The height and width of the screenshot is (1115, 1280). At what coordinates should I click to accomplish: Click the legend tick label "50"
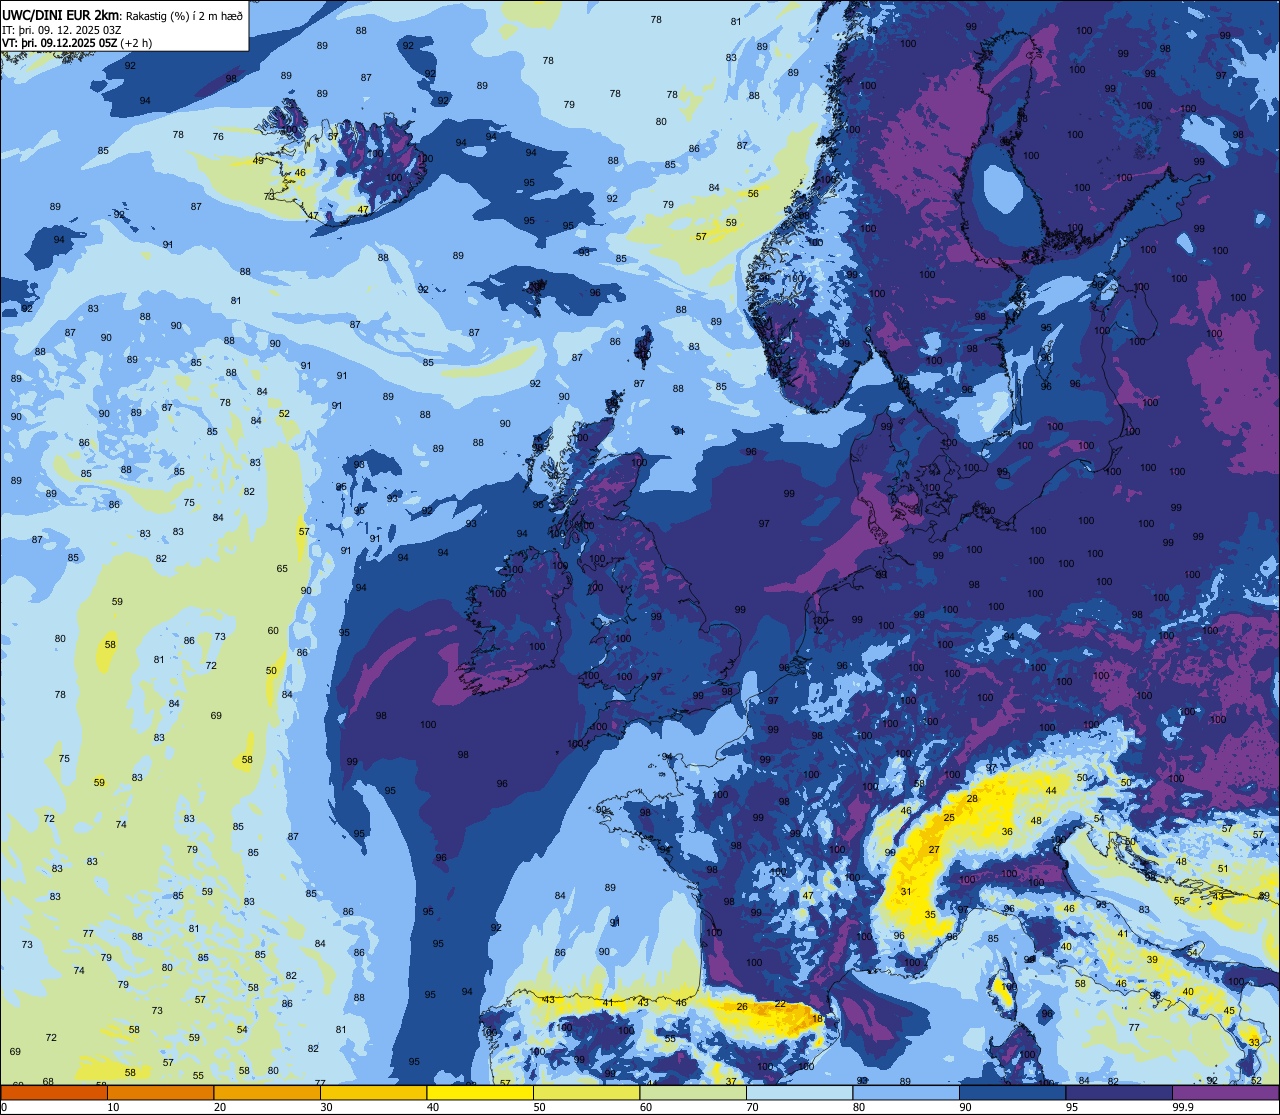pyautogui.click(x=539, y=1107)
